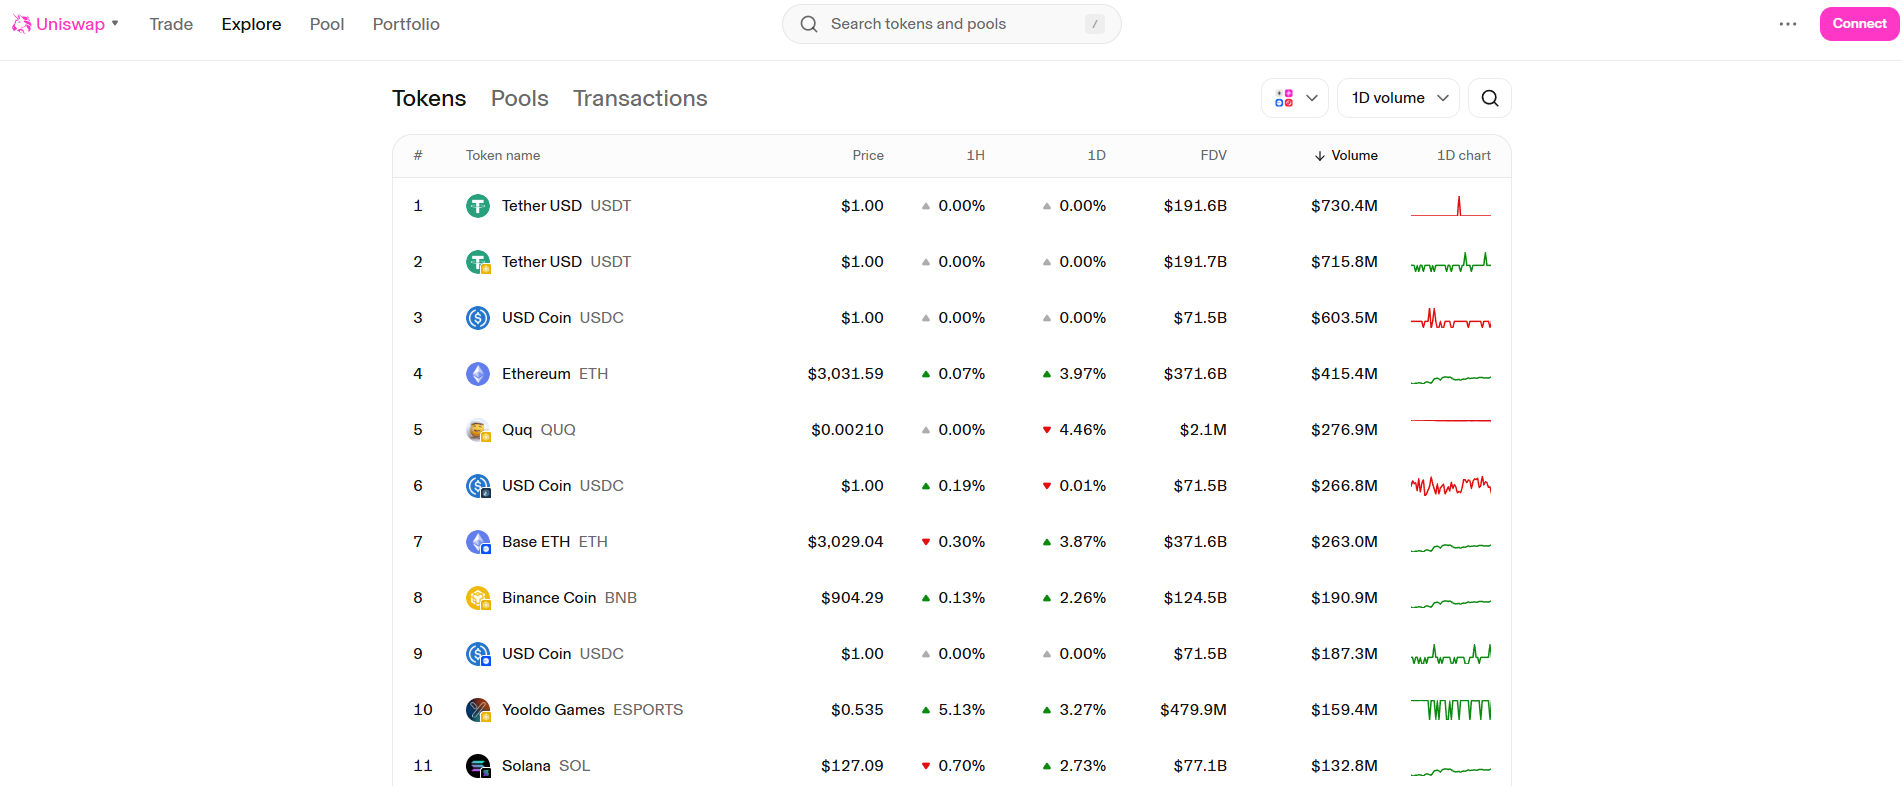
Task: Open the 1D volume dropdown
Action: pyautogui.click(x=1398, y=98)
